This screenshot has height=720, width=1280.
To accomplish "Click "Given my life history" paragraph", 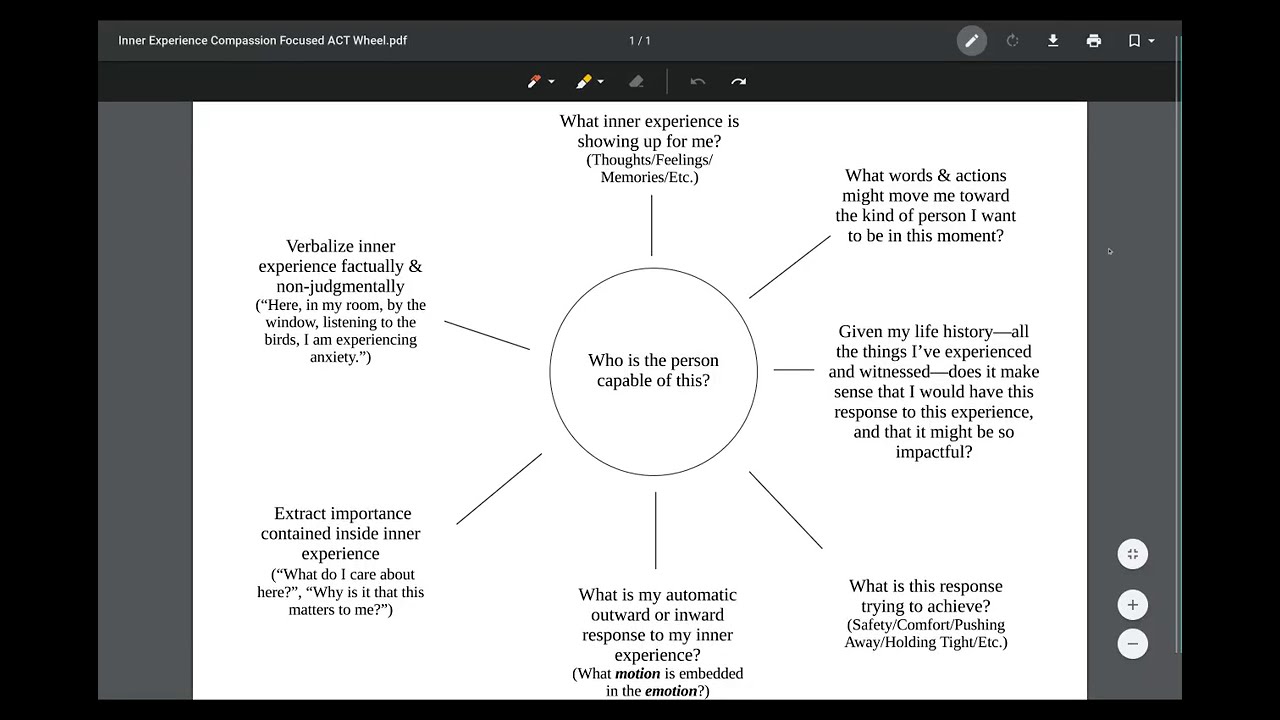I will [x=934, y=391].
